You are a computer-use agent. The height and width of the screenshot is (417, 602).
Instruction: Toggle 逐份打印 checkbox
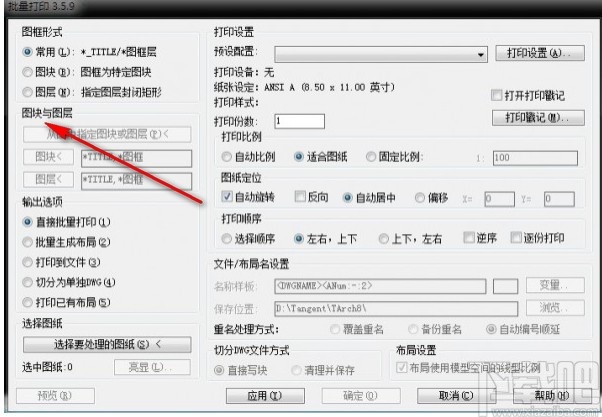tap(516, 238)
